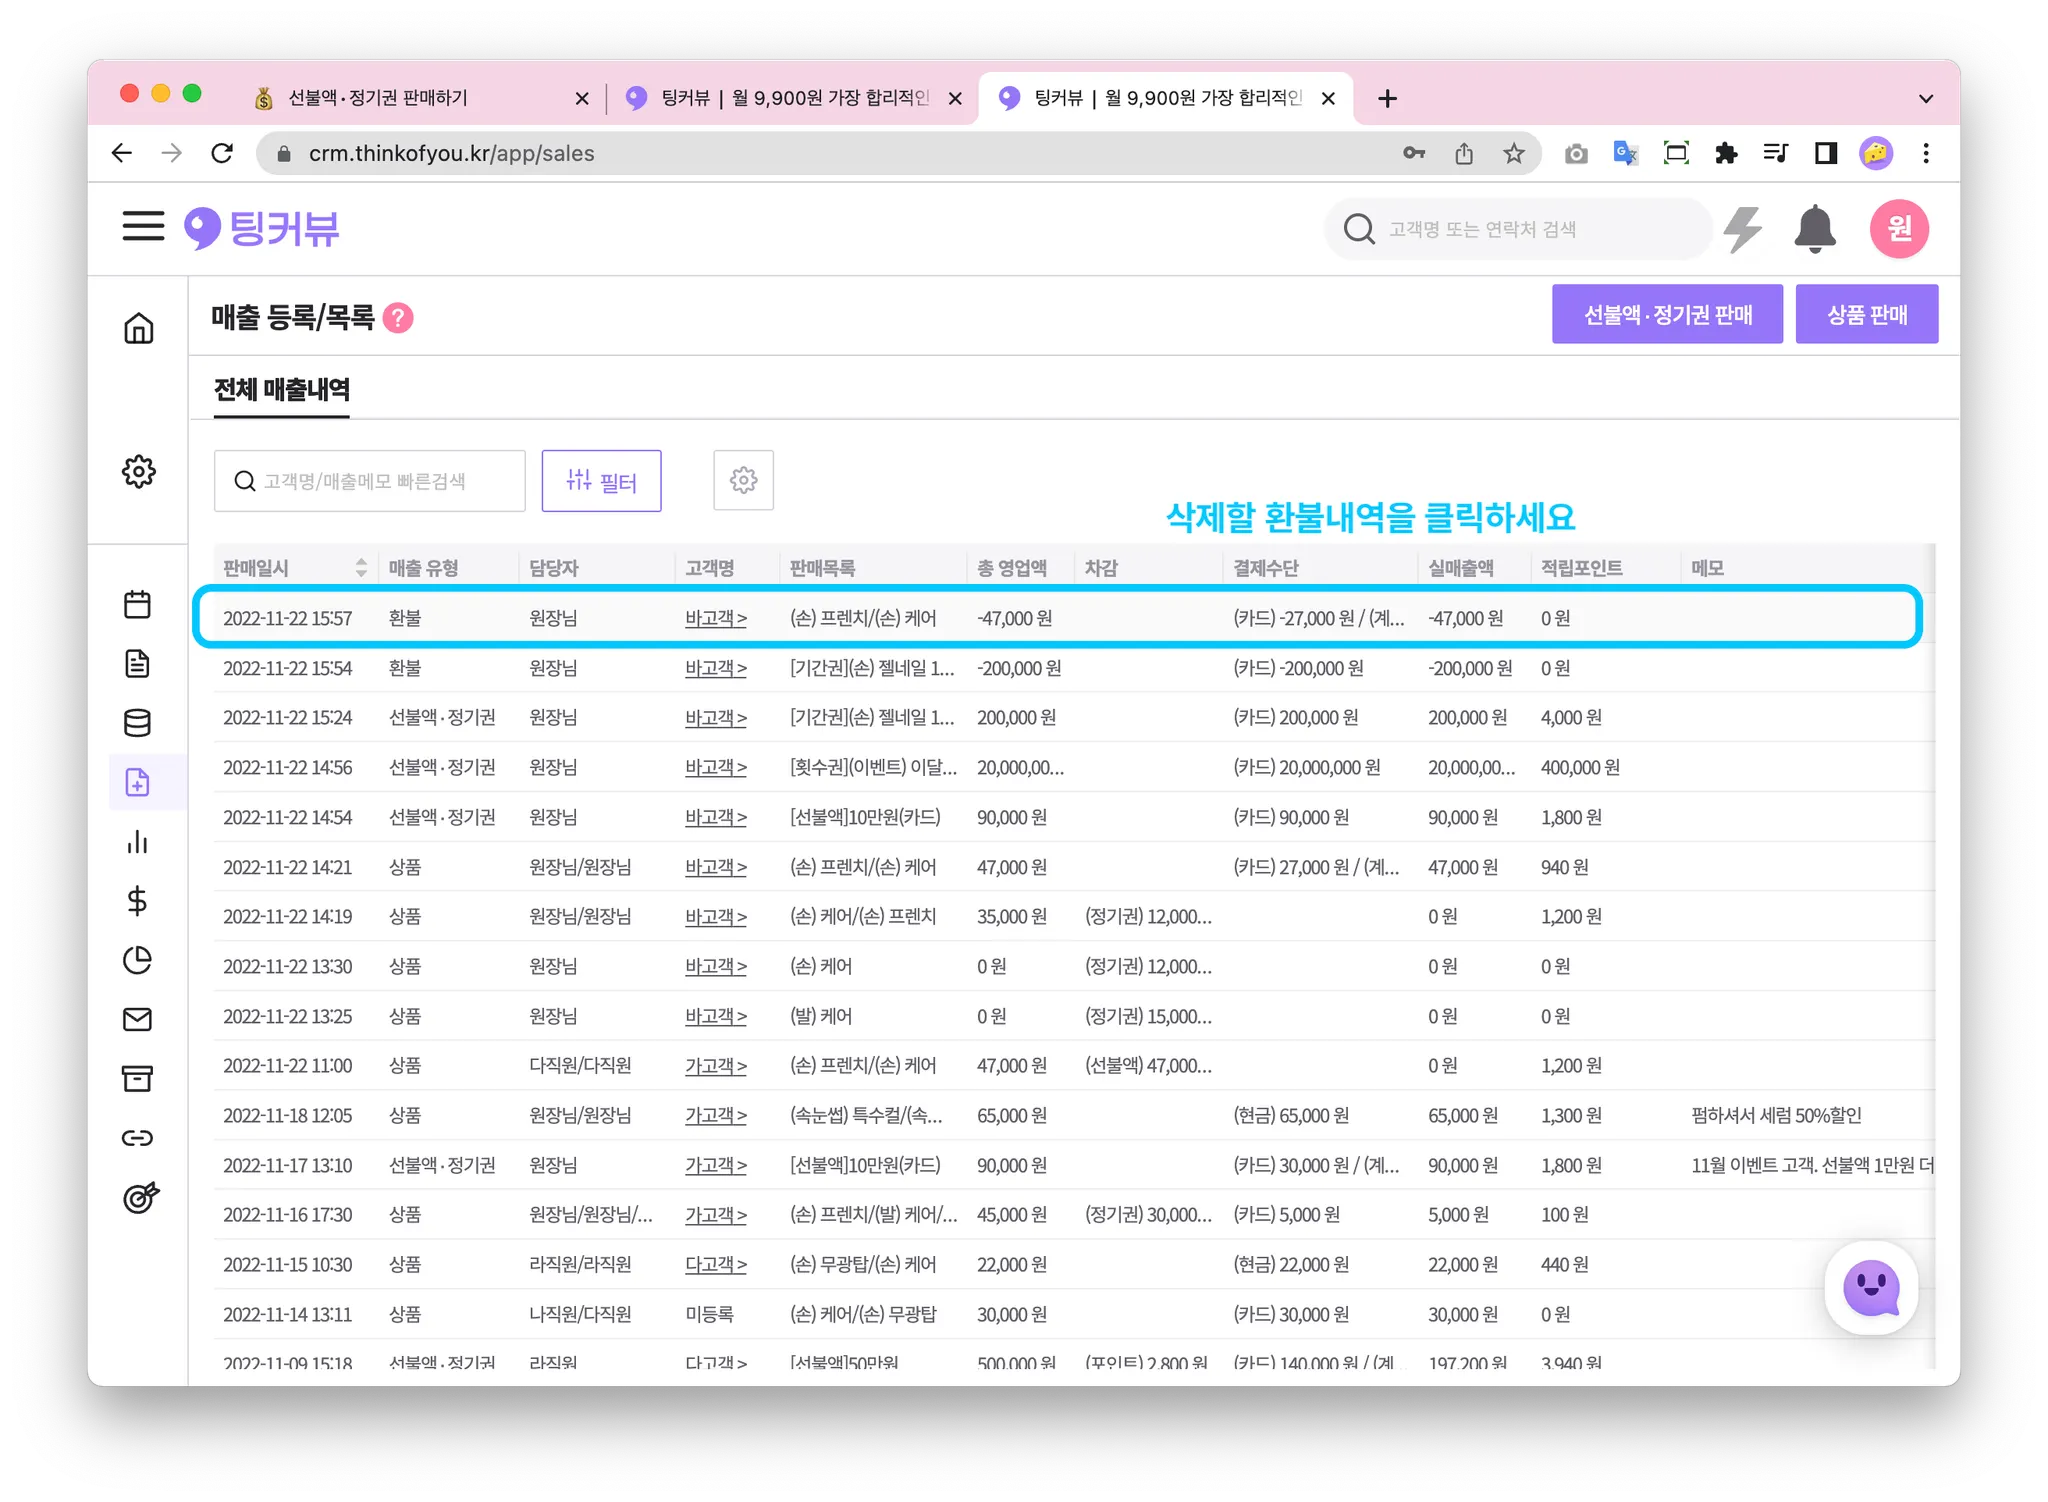Open the hamburger menu icon
This screenshot has height=1502, width=2048.
[143, 226]
